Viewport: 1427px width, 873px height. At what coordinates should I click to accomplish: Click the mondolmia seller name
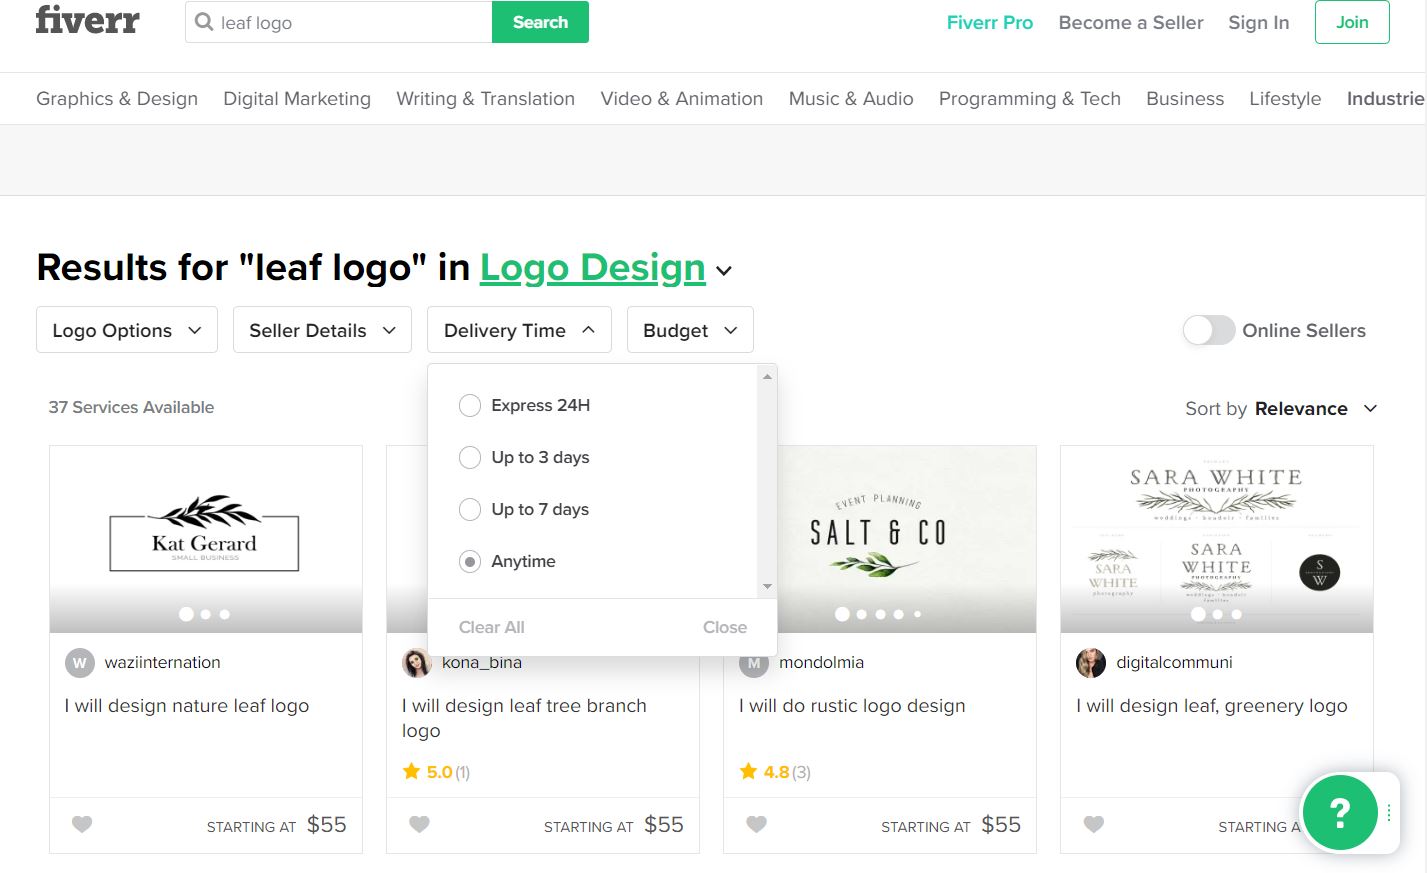click(x=821, y=662)
